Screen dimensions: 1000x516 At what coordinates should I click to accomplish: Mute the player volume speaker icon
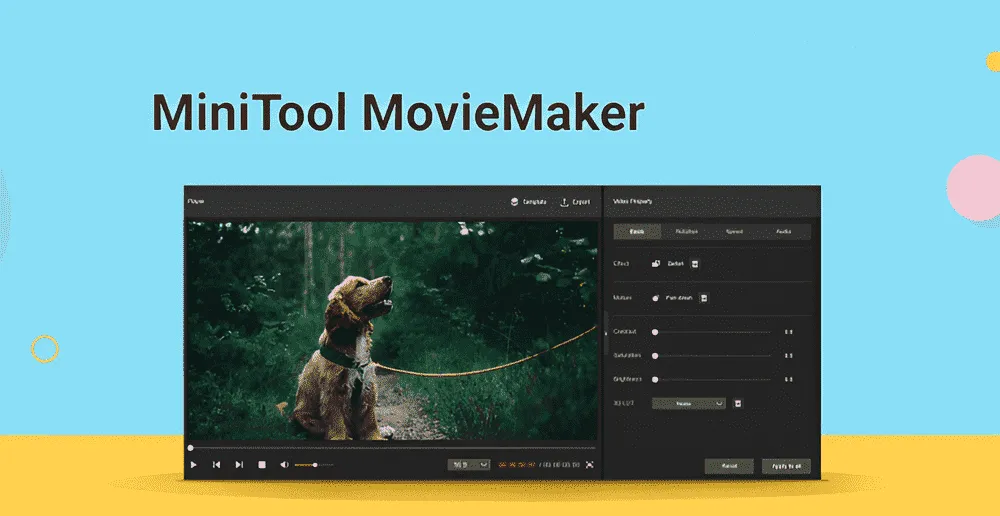click(284, 465)
